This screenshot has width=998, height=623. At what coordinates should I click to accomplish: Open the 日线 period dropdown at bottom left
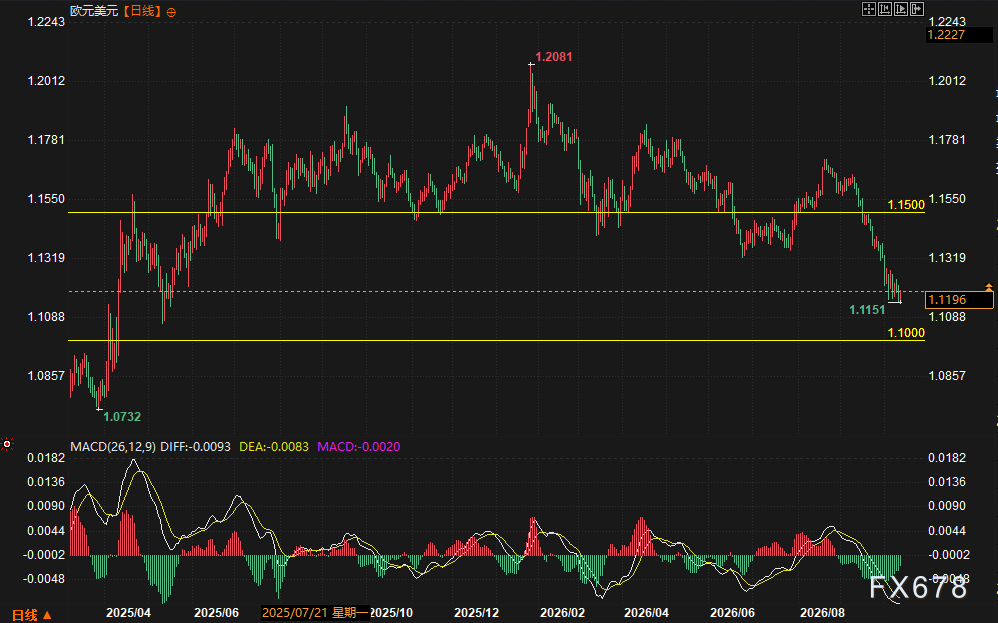32,615
